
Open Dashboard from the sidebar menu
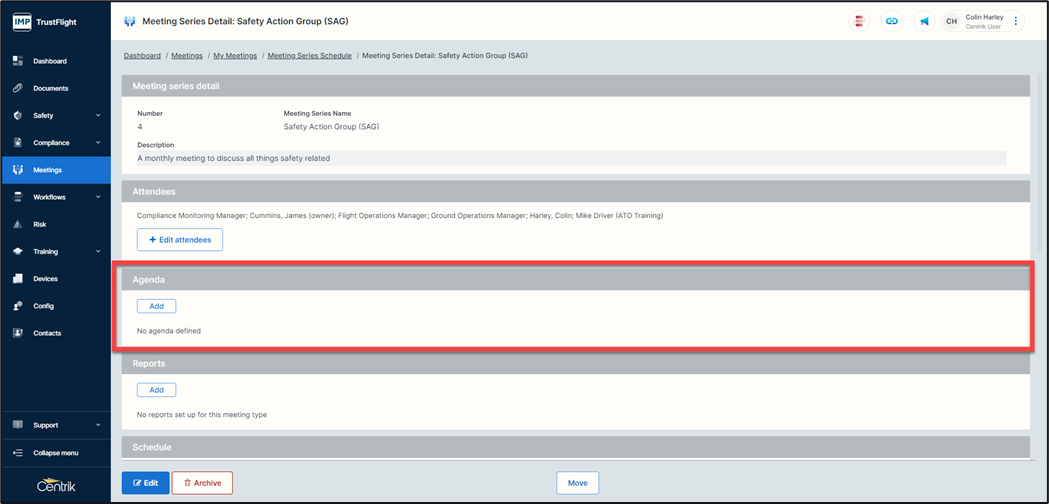[x=50, y=62]
